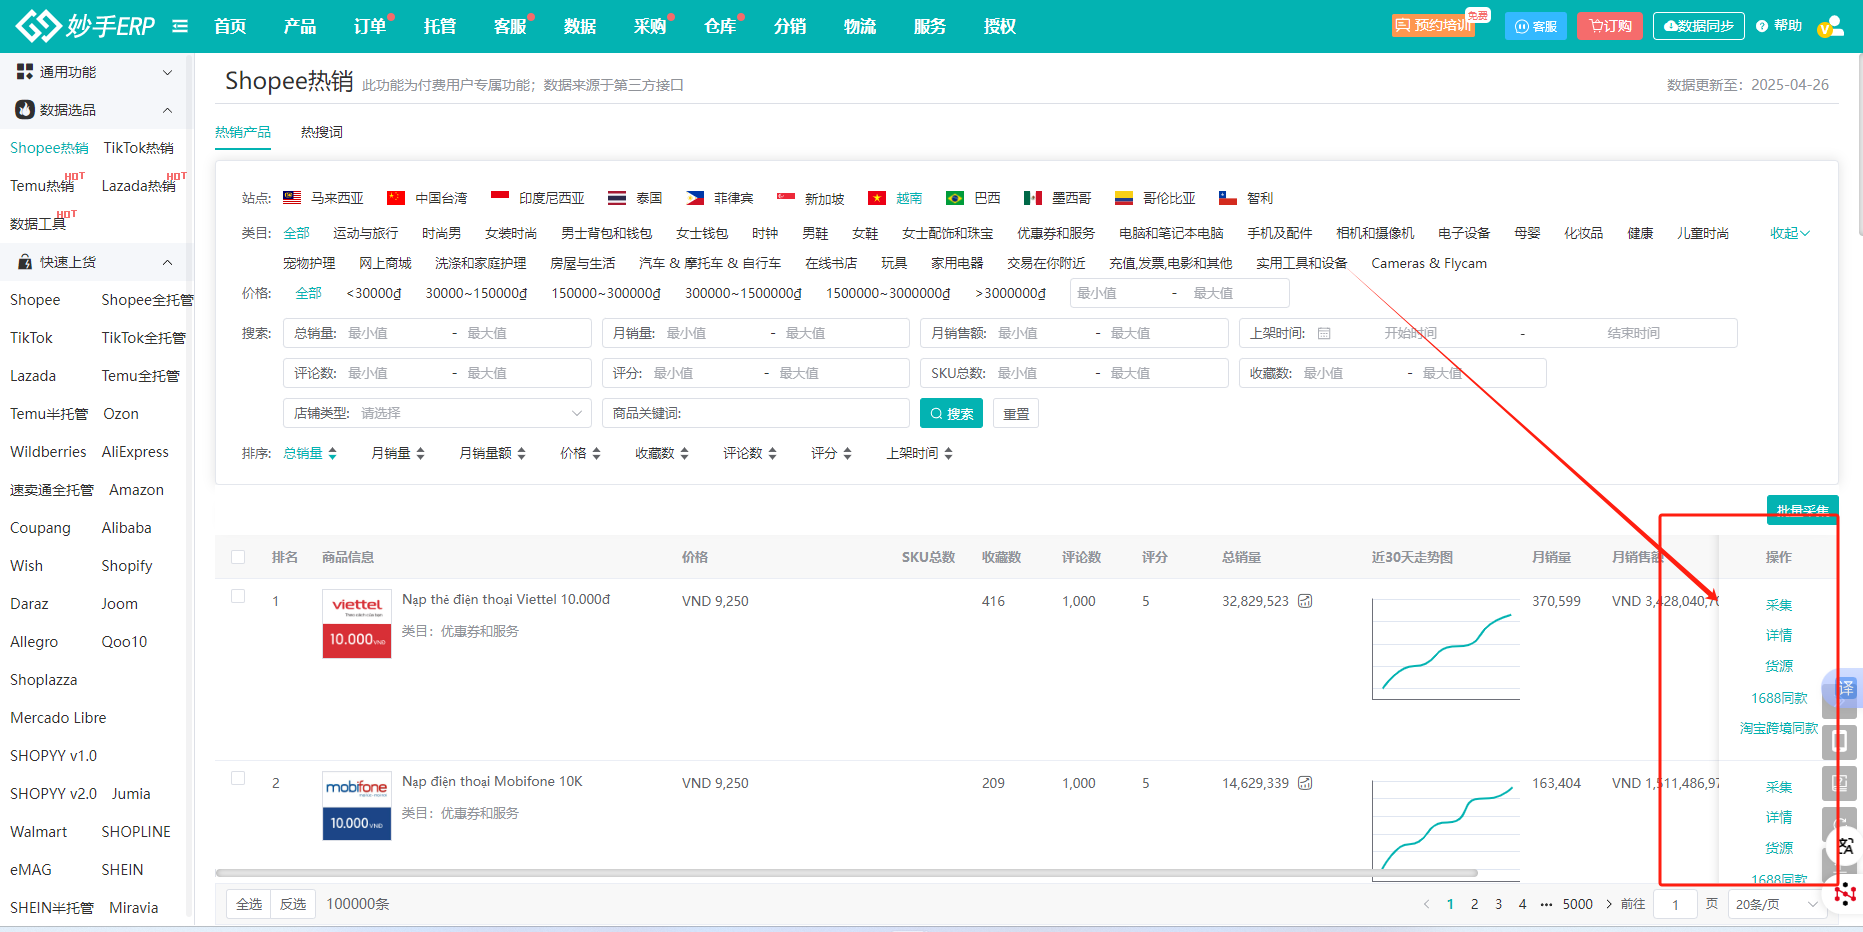
Task: Click the 重置 reset button
Action: coord(1016,413)
